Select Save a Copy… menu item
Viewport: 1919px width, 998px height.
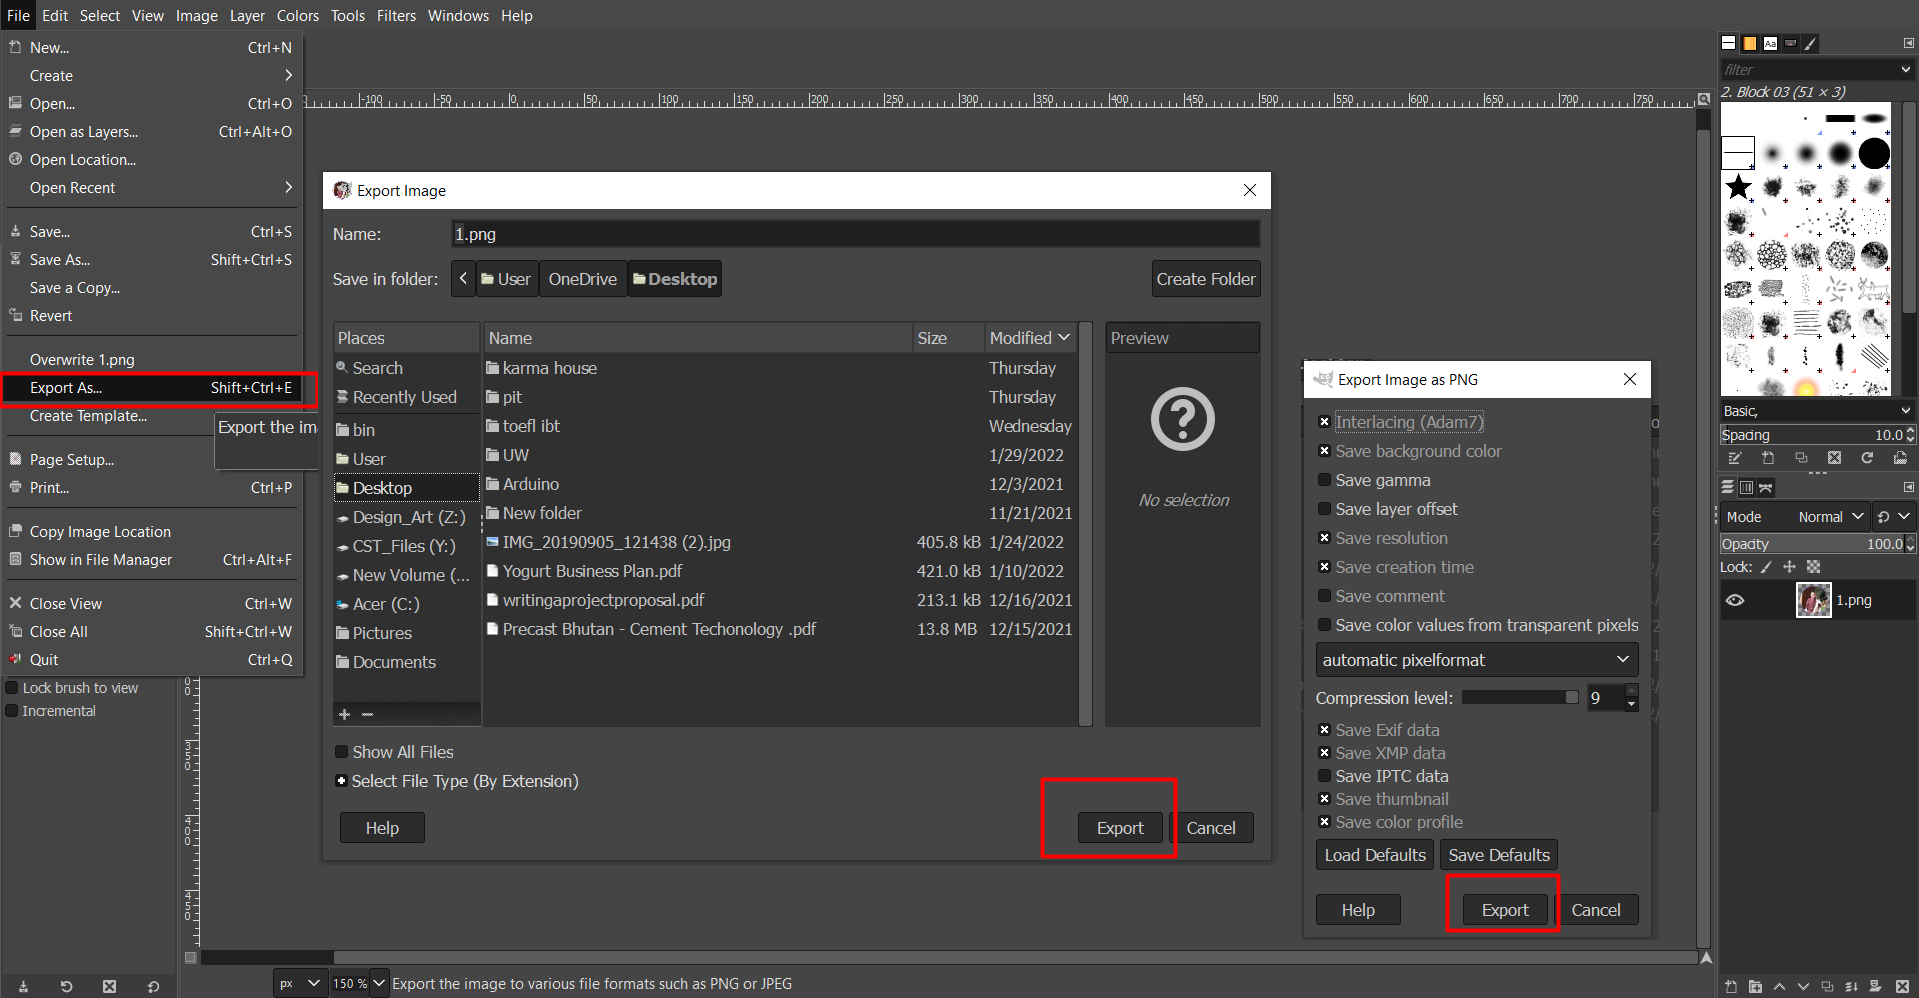(x=152, y=288)
